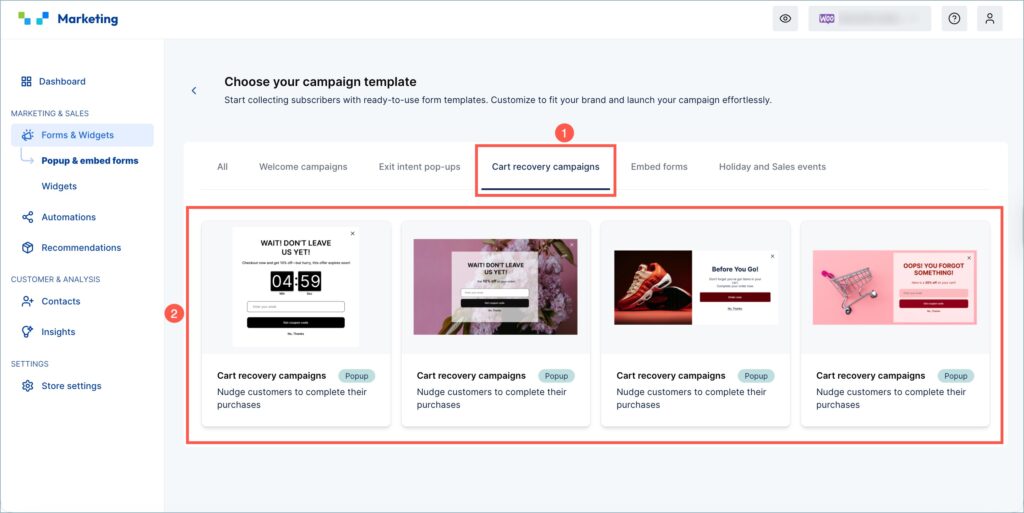Open Popup & embed forms
The image size is (1024, 513).
[89, 161]
